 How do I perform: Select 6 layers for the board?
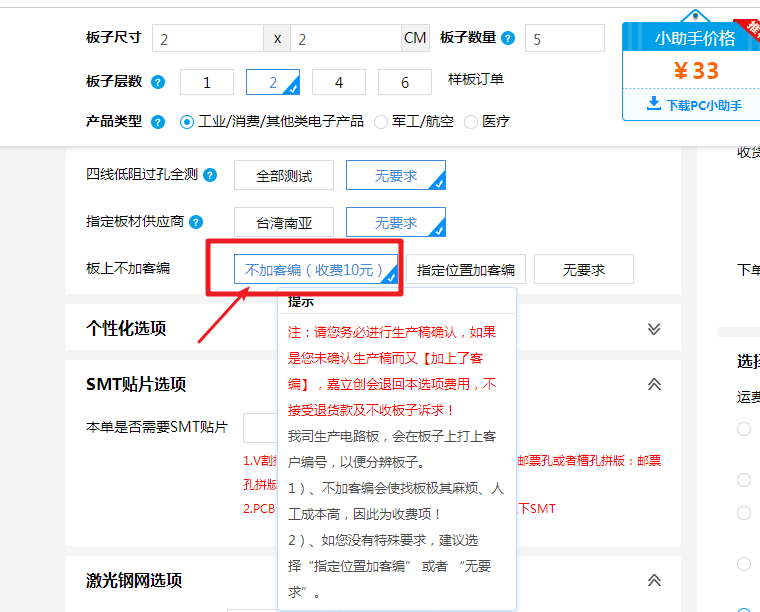pyautogui.click(x=404, y=83)
